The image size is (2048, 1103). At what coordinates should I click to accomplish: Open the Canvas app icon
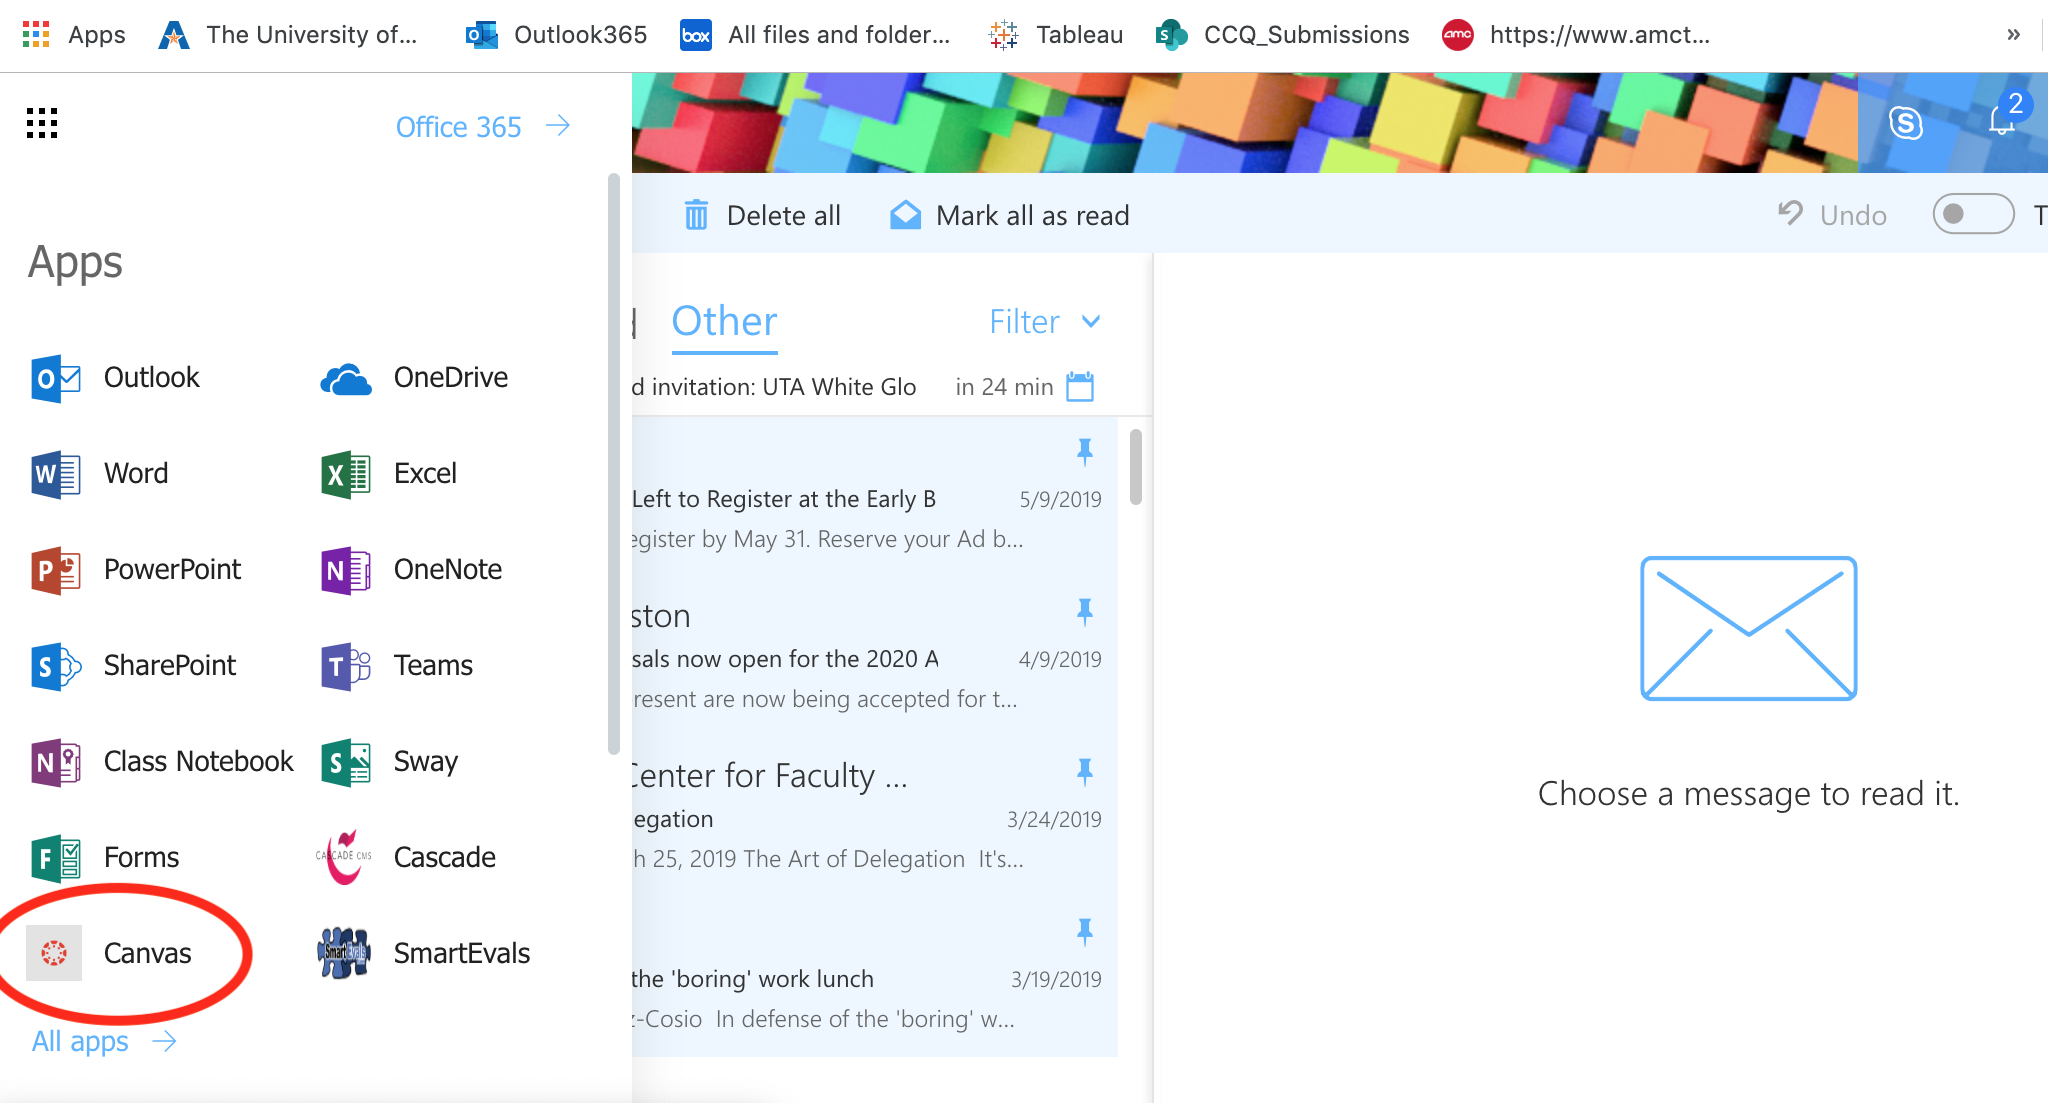click(x=54, y=953)
